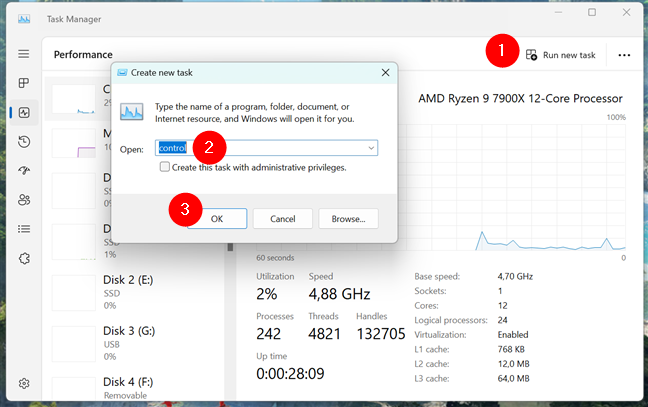This screenshot has width=648, height=407.
Task: Click the Logical processors value 24
Action: 503,320
